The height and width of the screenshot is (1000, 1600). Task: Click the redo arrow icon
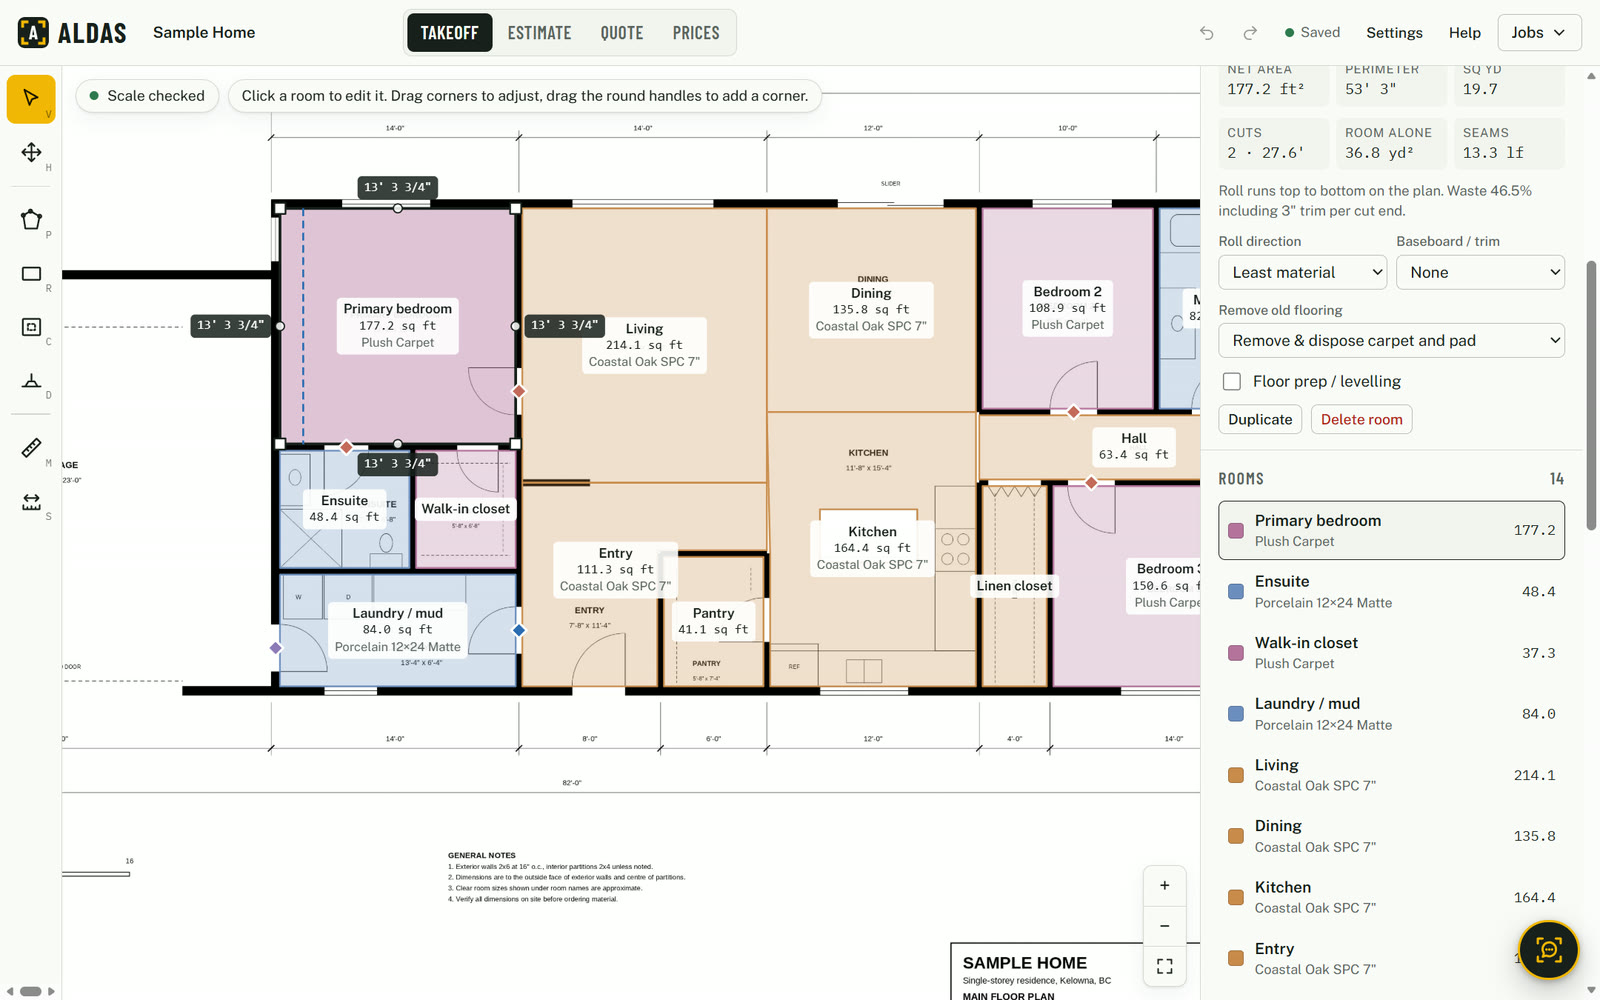pos(1250,33)
